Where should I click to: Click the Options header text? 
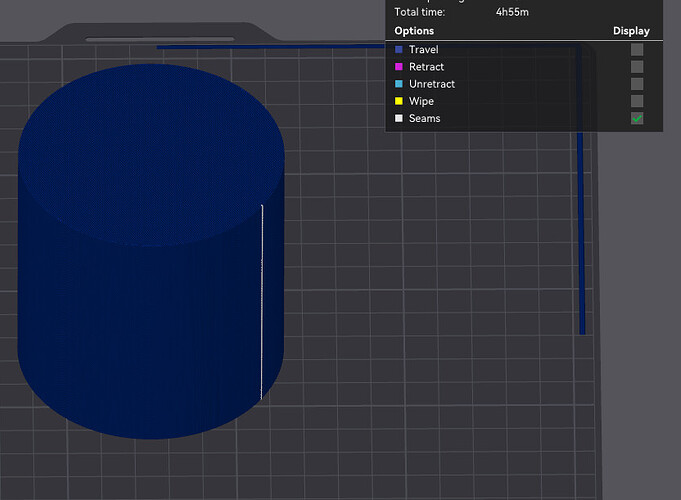click(x=414, y=31)
